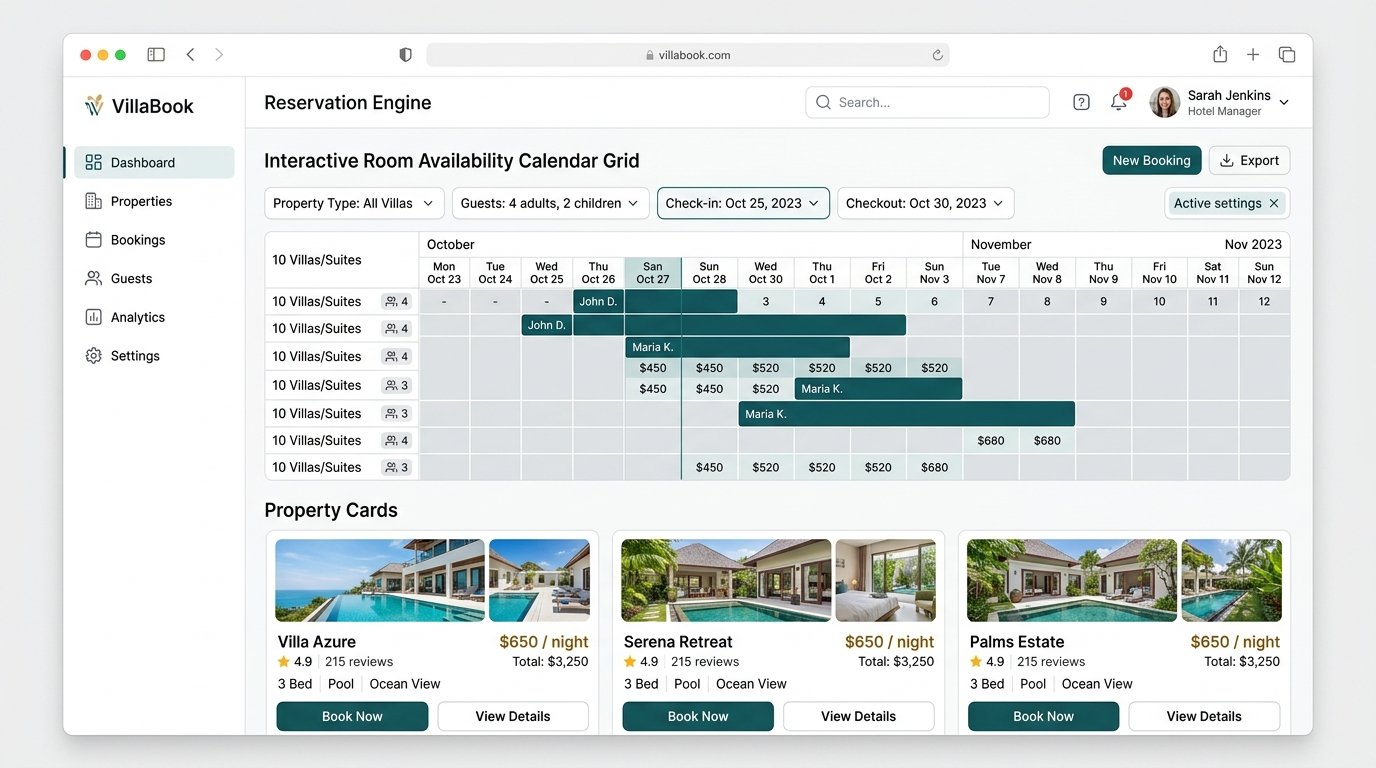Open a new tab with plus icon
This screenshot has height=768, width=1376.
(1252, 55)
